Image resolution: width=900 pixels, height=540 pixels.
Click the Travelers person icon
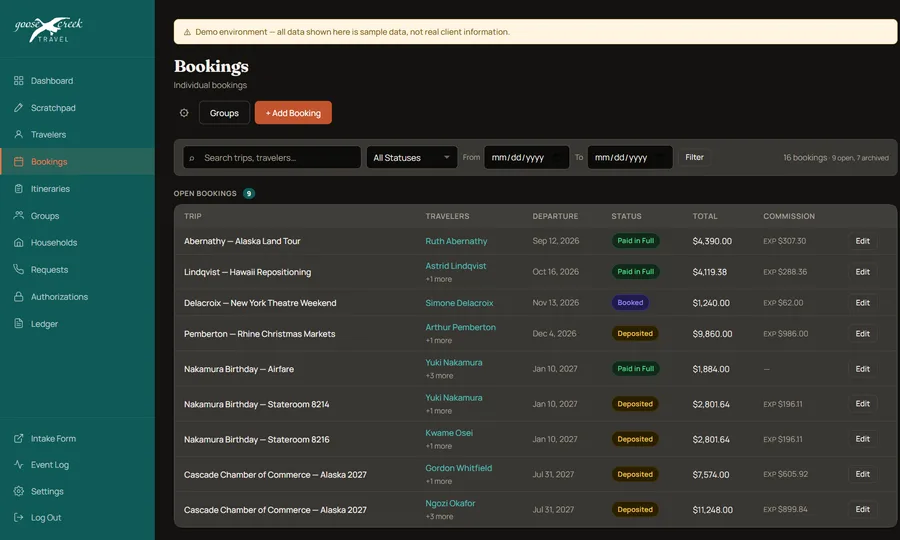[19, 134]
